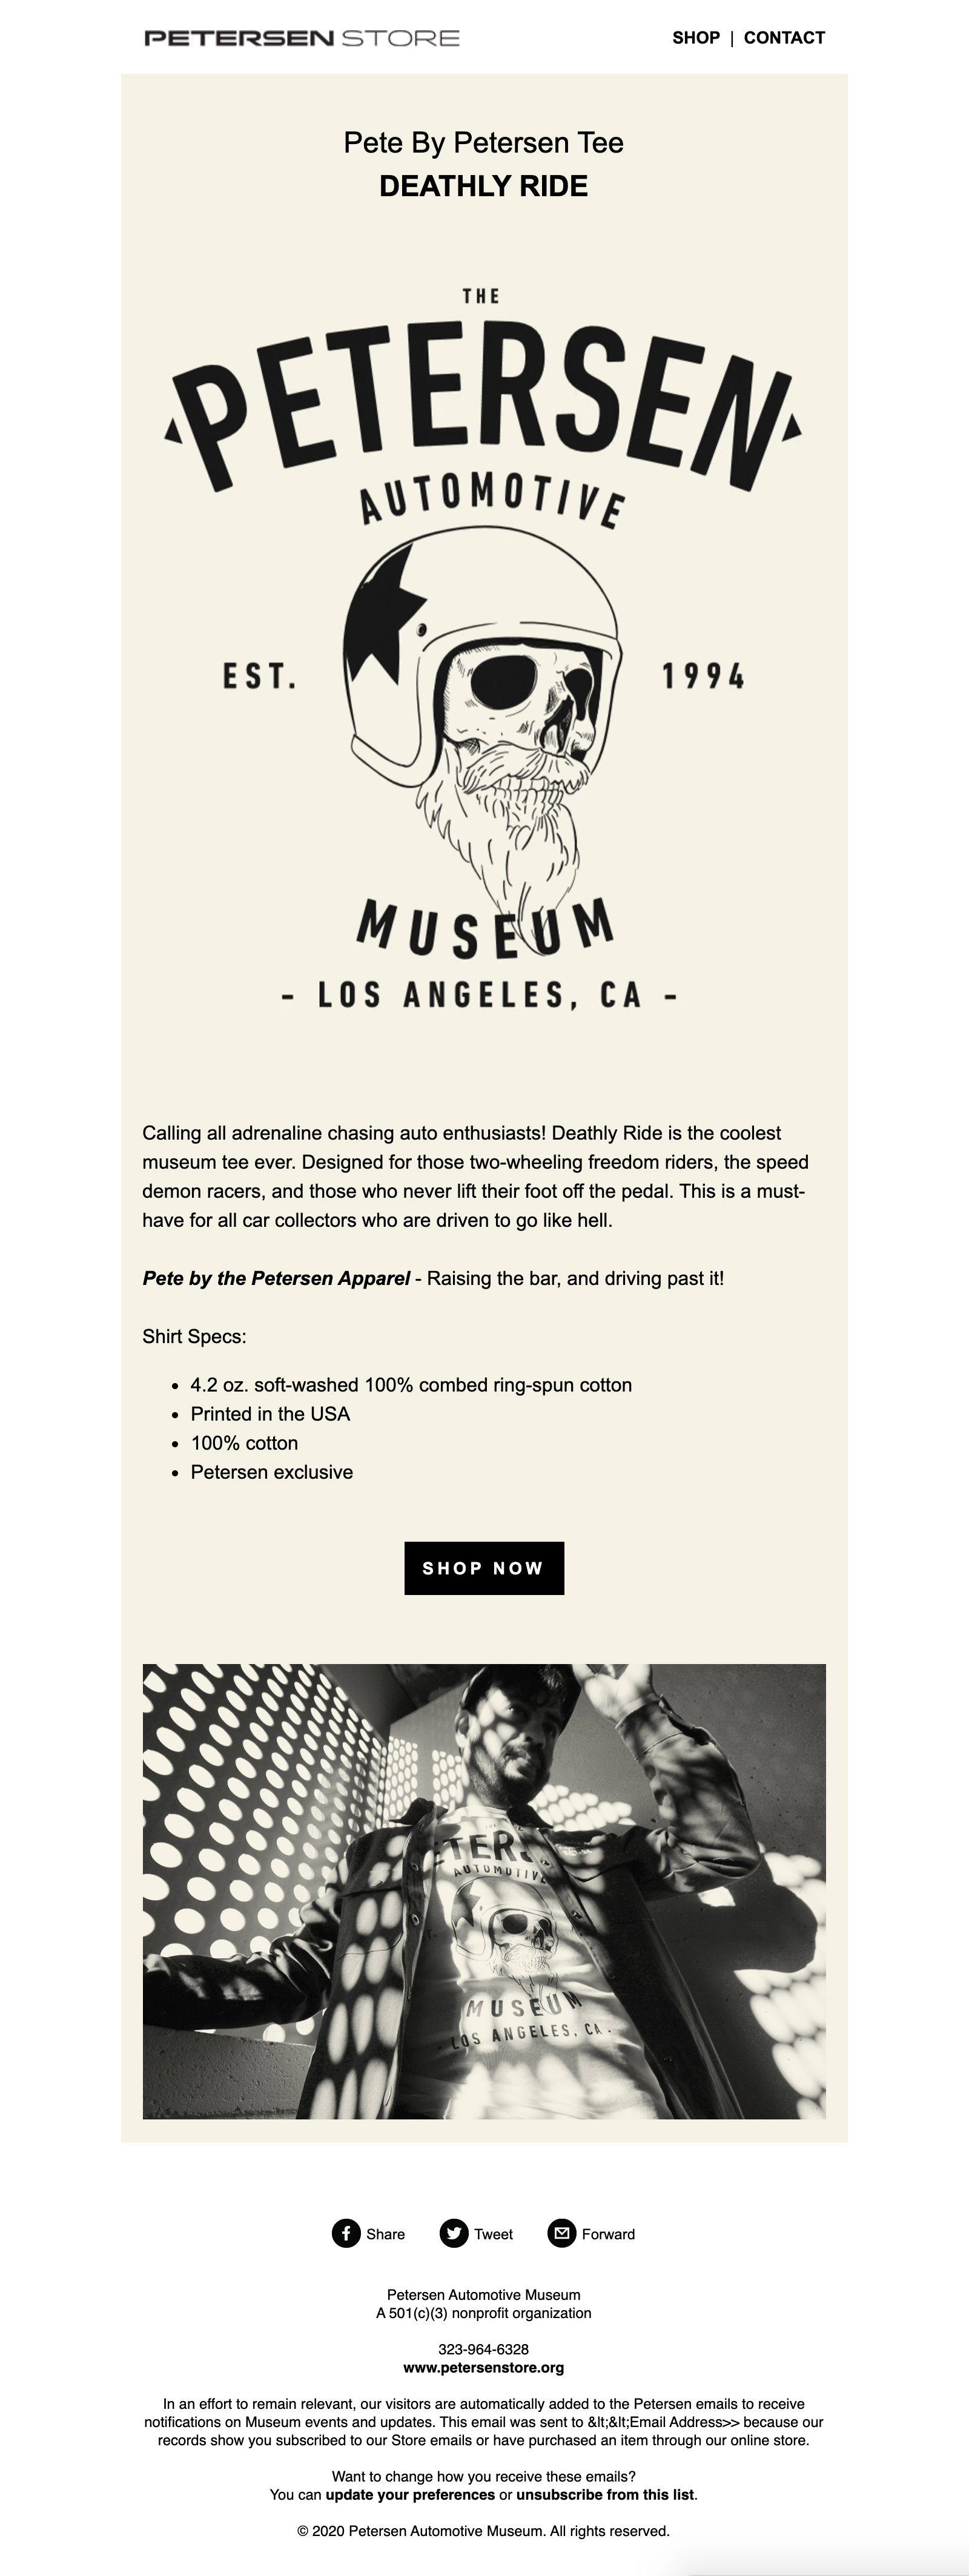
Task: Click the Forward text label
Action: (x=608, y=2234)
